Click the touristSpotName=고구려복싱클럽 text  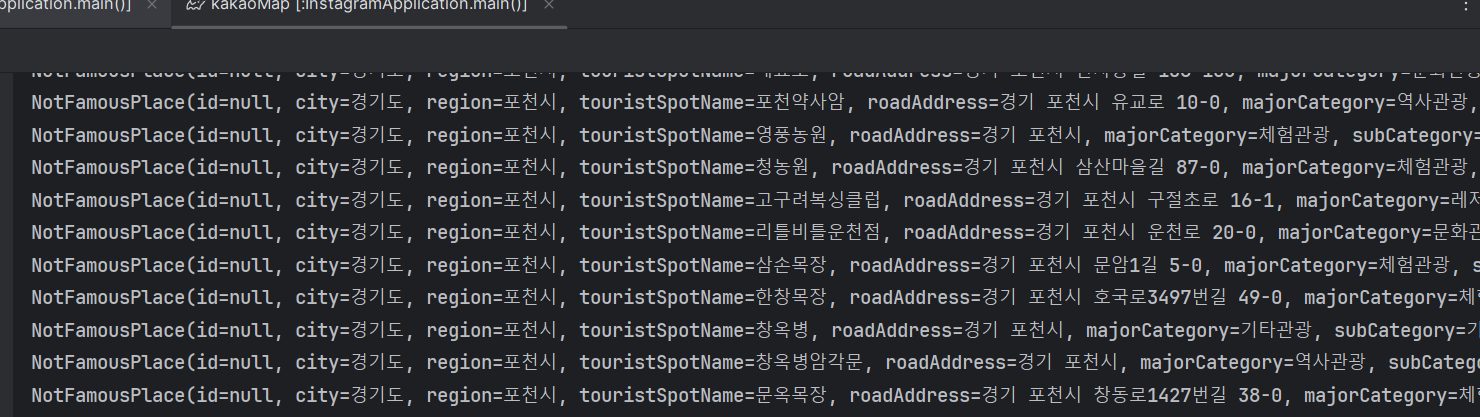click(x=732, y=200)
